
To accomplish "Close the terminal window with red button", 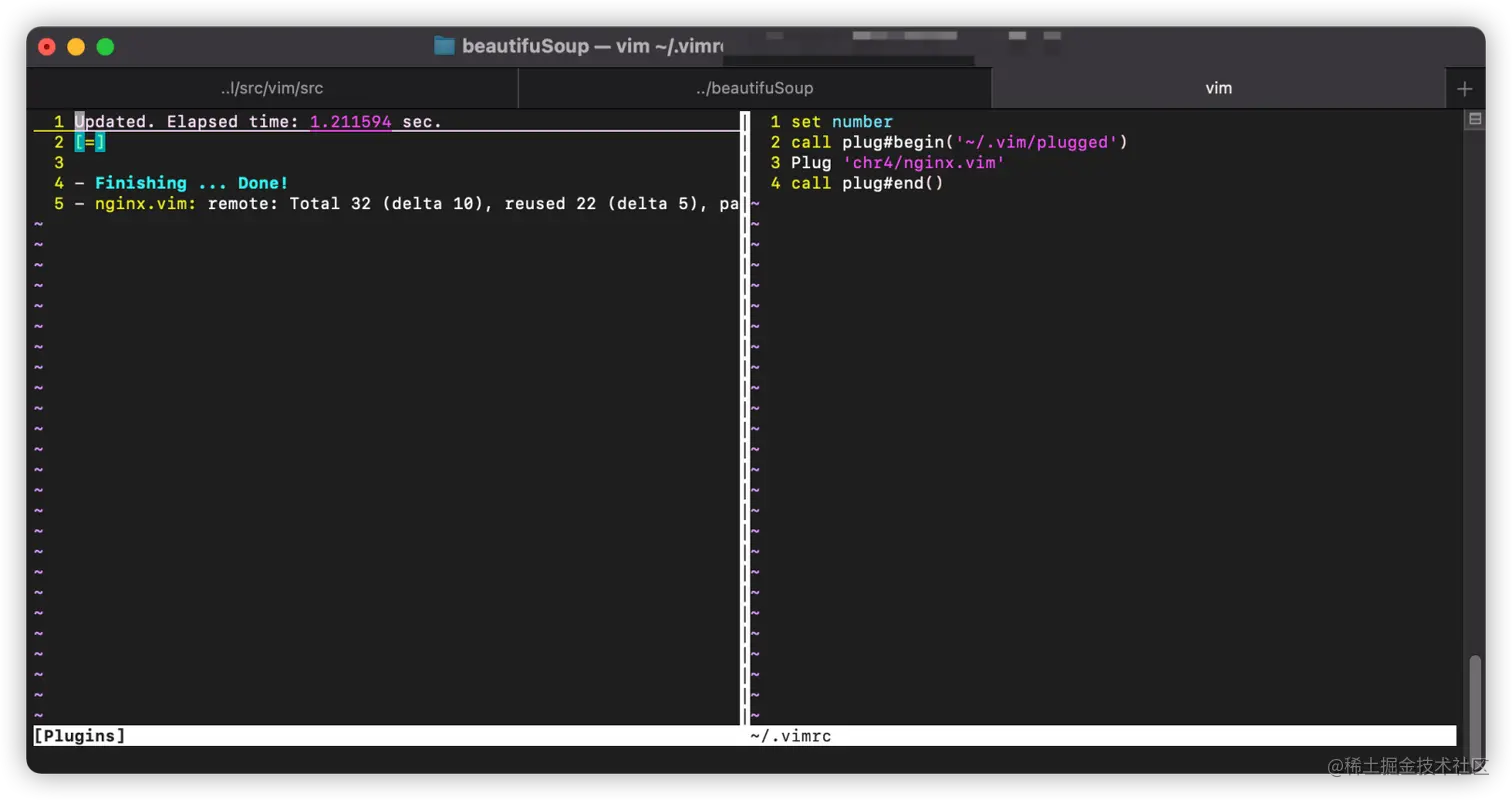I will pyautogui.click(x=47, y=47).
